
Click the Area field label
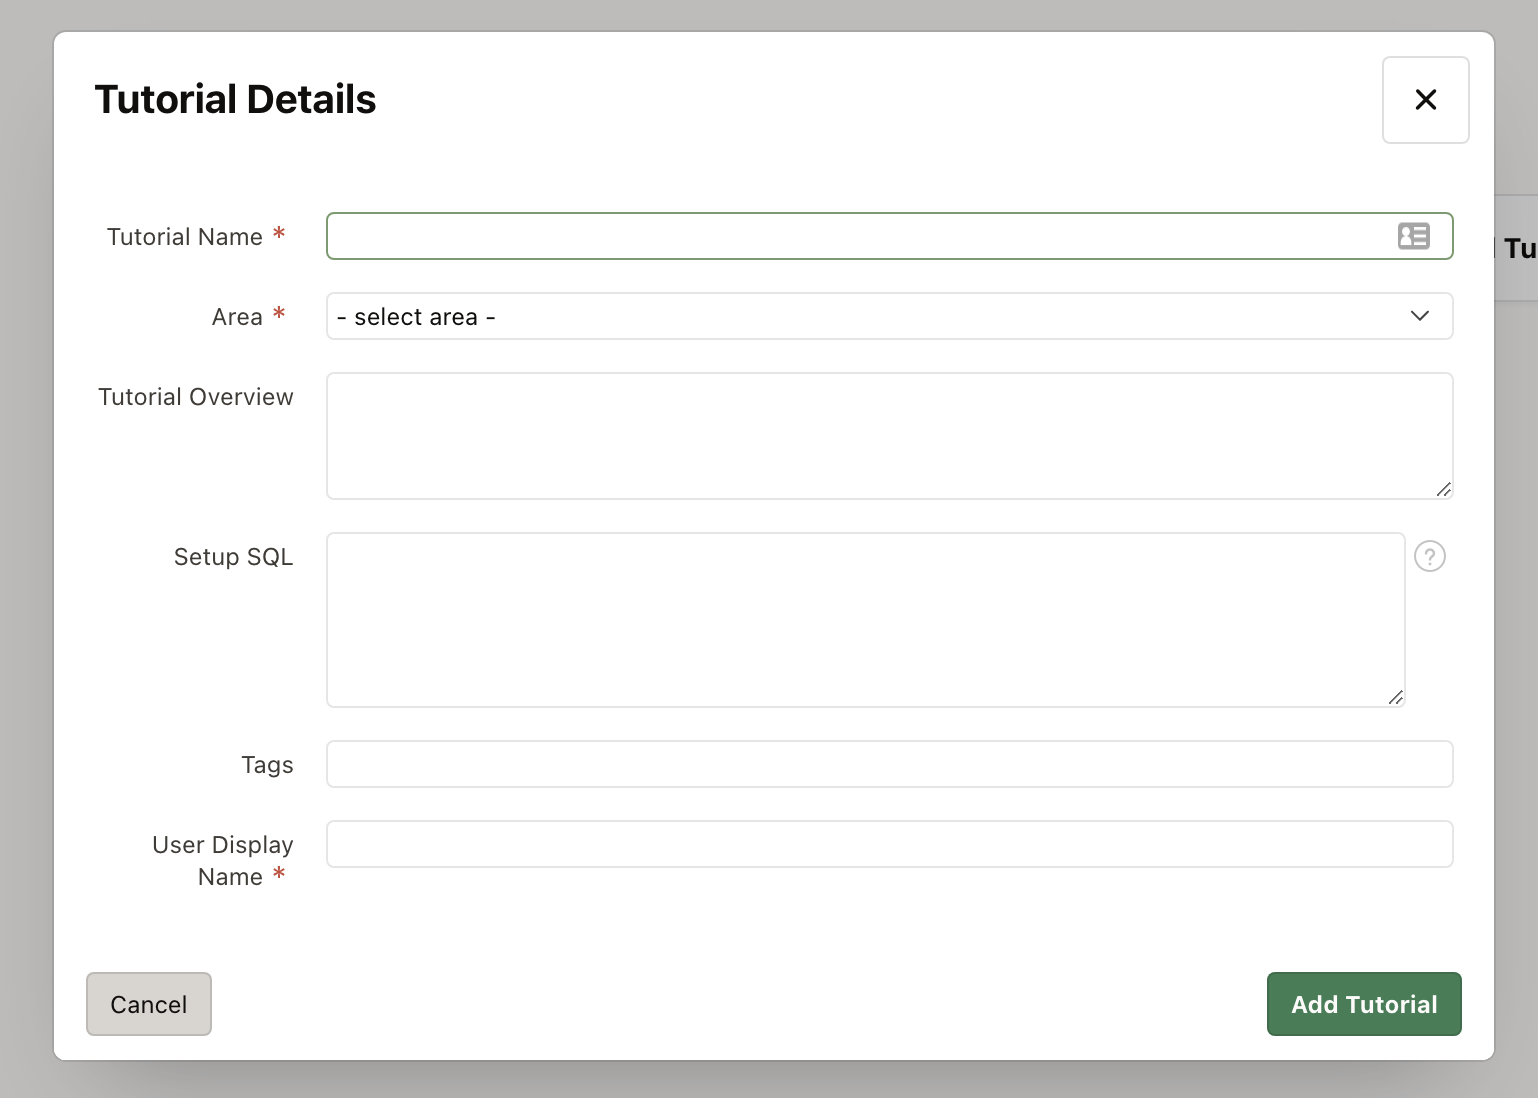tap(237, 317)
